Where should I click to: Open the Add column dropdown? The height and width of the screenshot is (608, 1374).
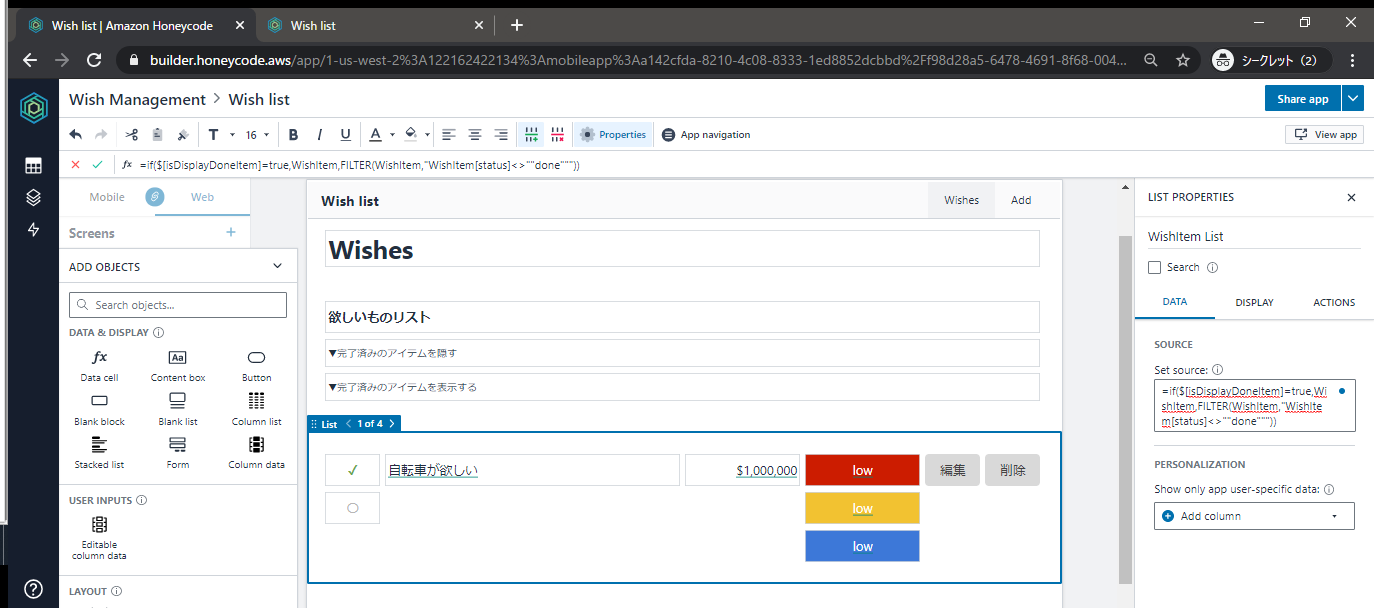click(x=1254, y=516)
